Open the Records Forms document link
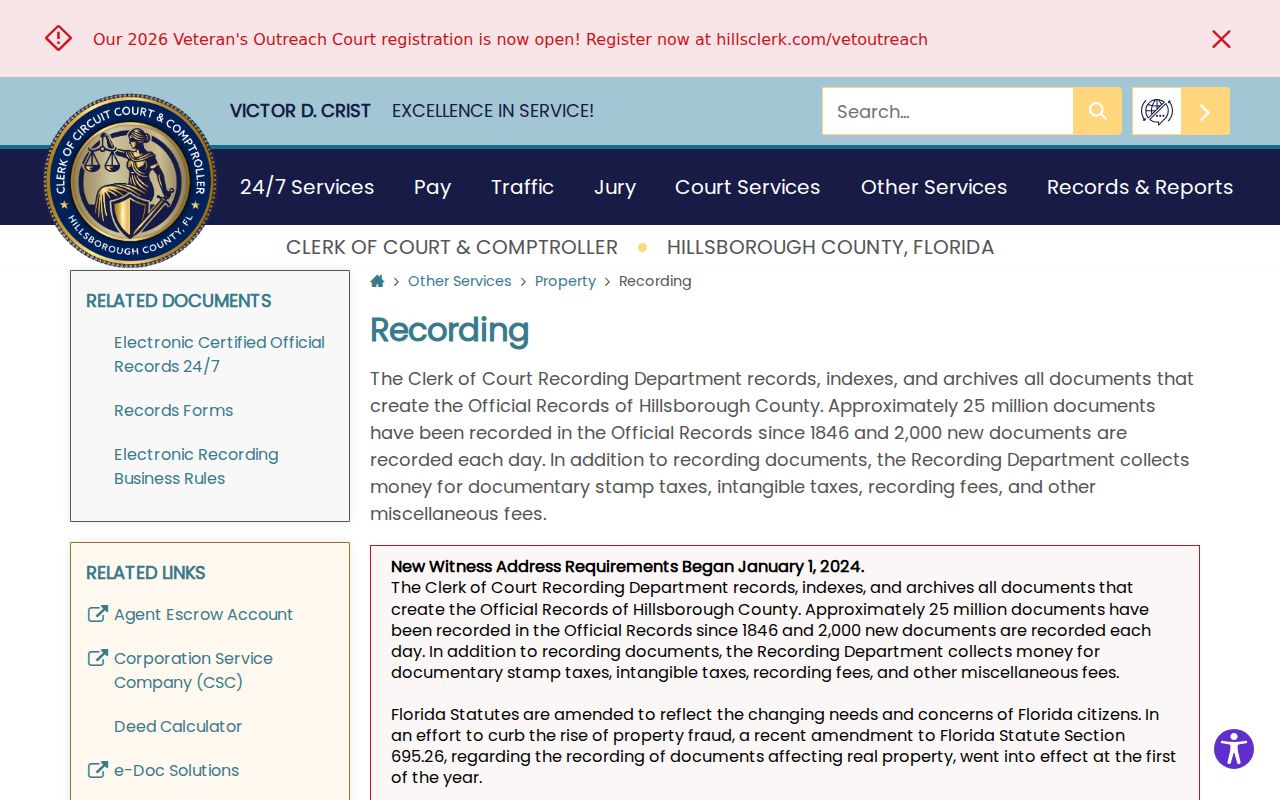The width and height of the screenshot is (1280, 800). (173, 410)
